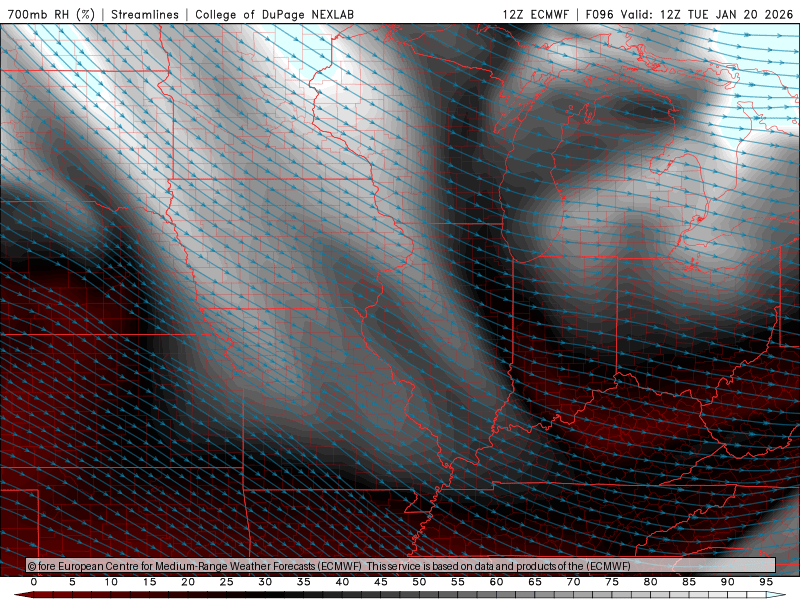Click the '10' colorbar tick label
Screen dimensions: 800x600
(111, 582)
